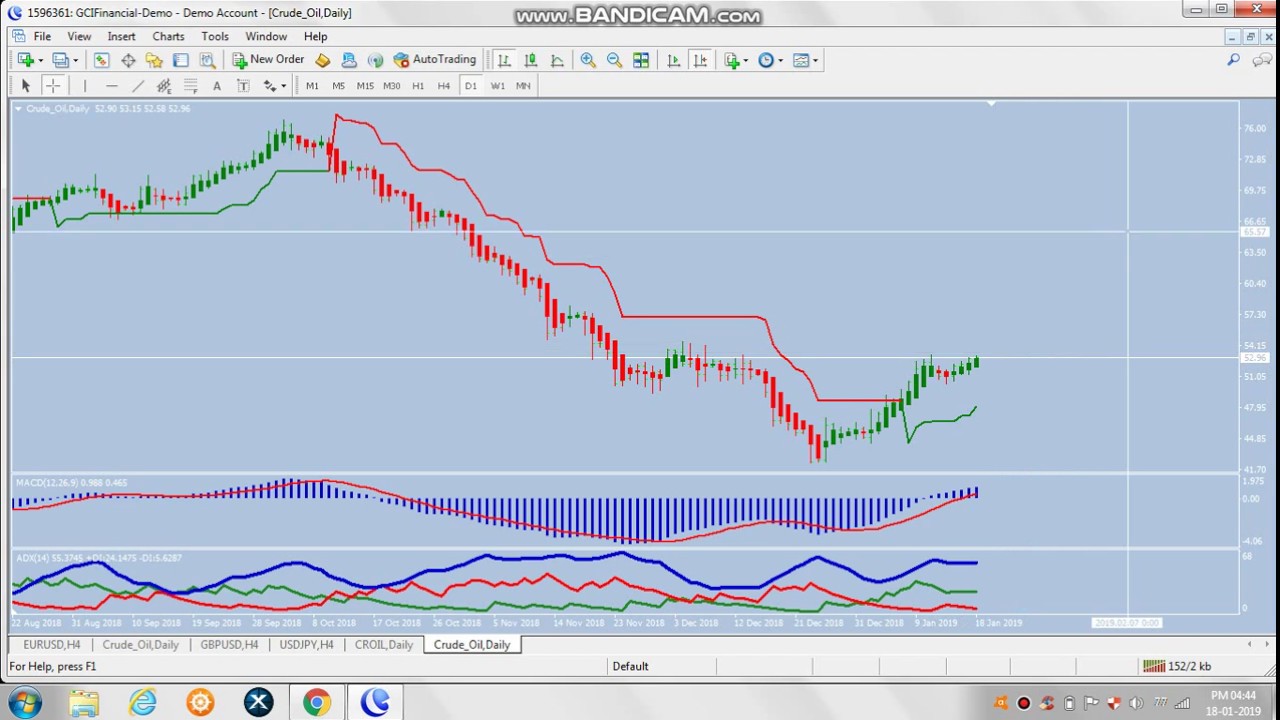Switch to the EURUSD,H4 chart tab
The image size is (1280, 720).
coord(52,645)
